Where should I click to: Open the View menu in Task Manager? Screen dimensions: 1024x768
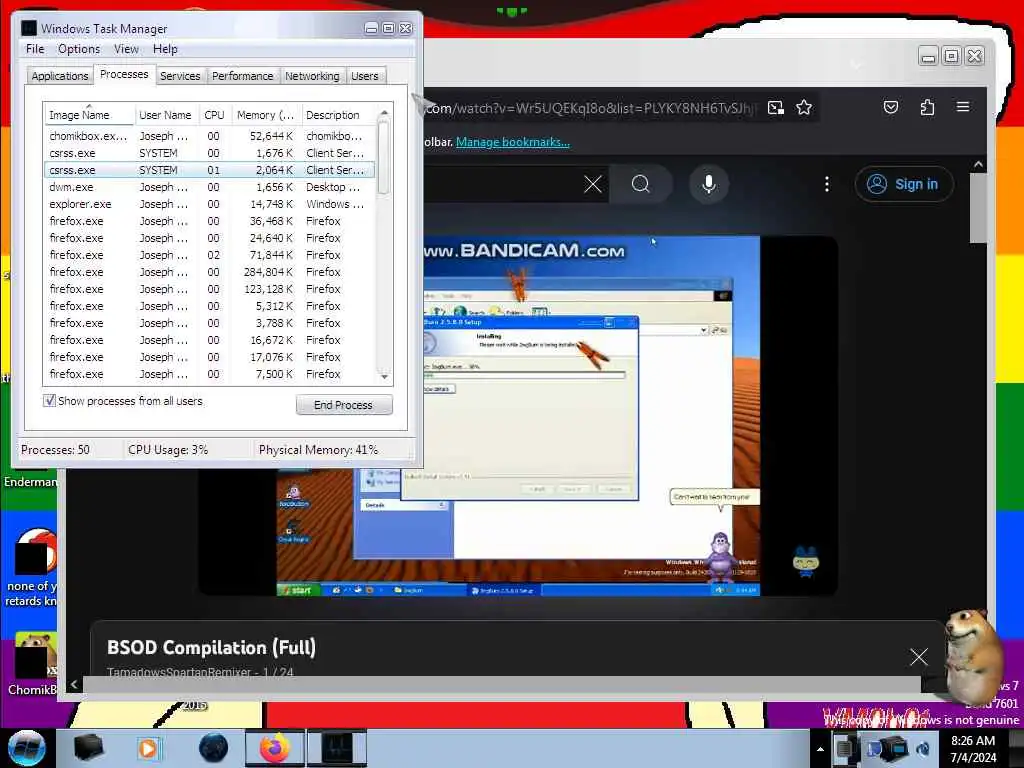pos(126,49)
